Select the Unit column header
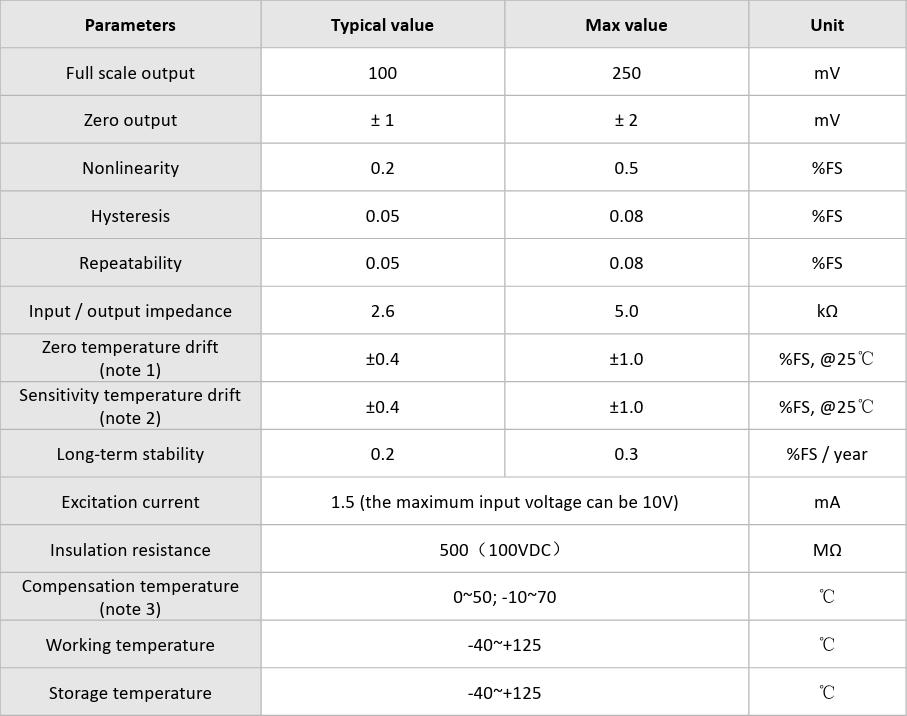The image size is (907, 716). (827, 25)
